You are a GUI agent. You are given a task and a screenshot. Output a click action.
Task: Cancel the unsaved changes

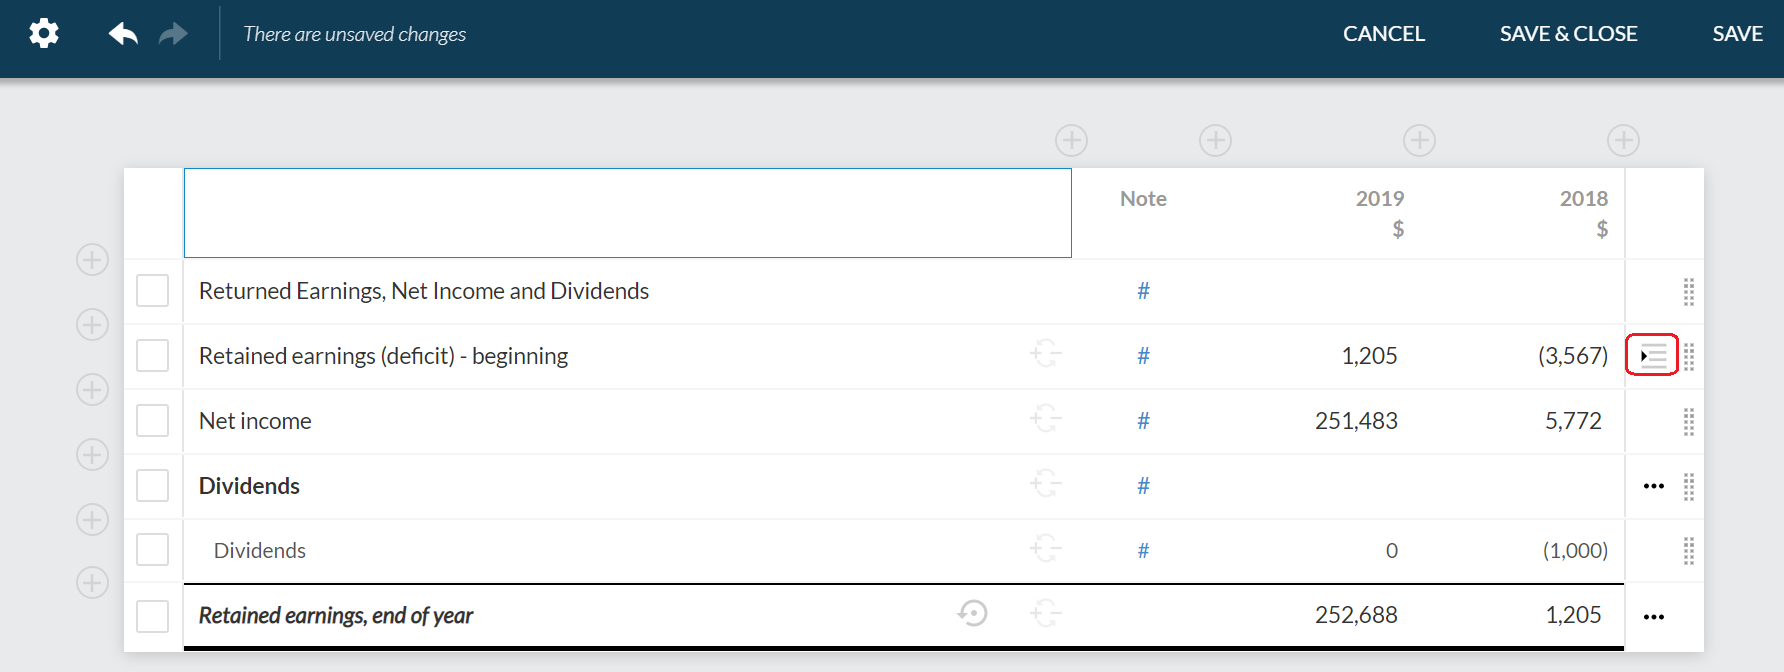[x=1383, y=34]
